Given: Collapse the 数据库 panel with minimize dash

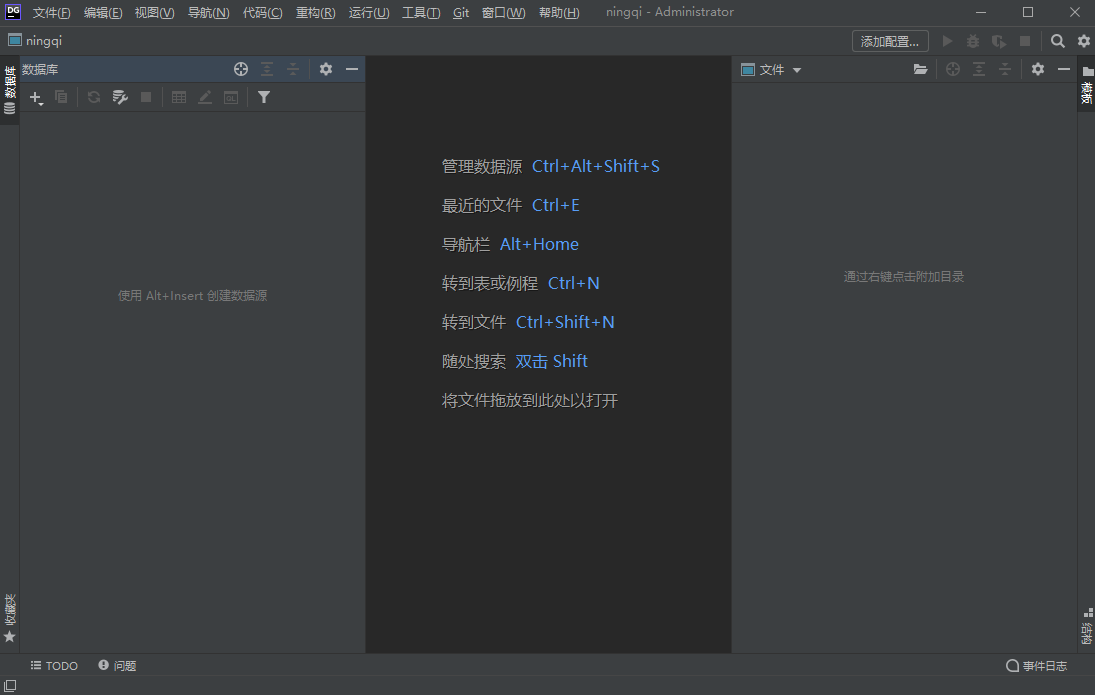Looking at the screenshot, I should (352, 69).
